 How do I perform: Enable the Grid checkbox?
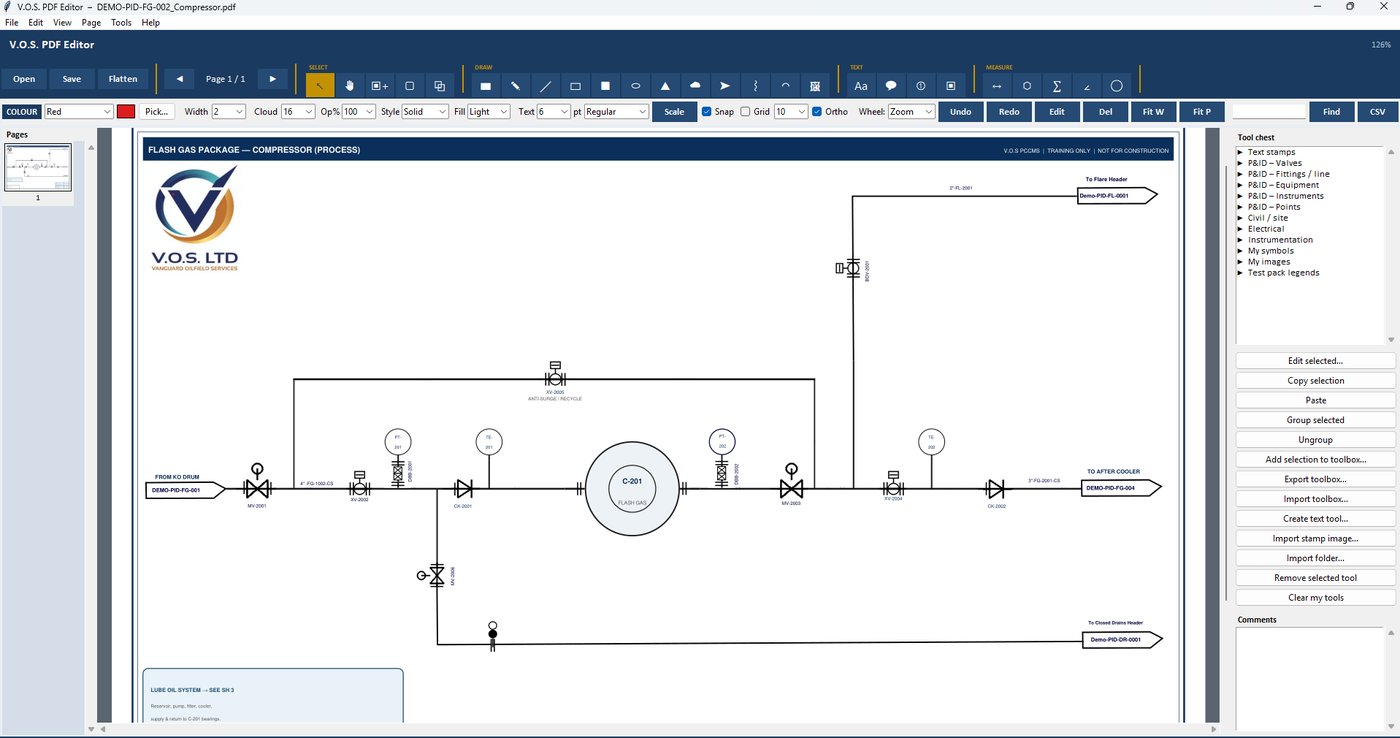pyautogui.click(x=746, y=112)
